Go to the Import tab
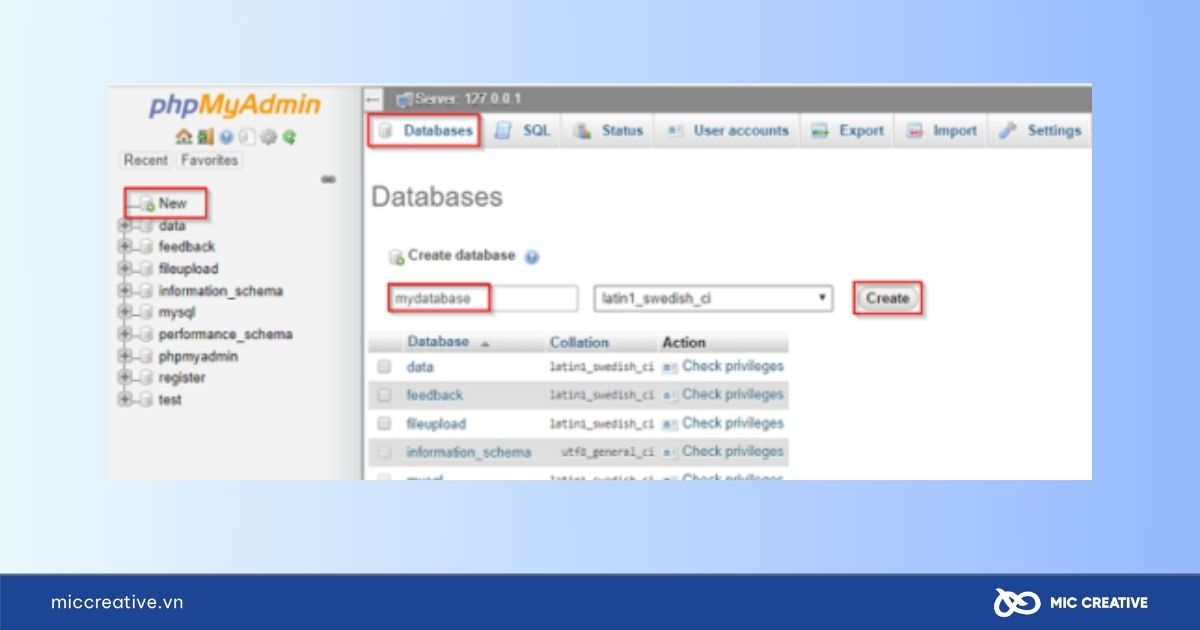 [x=941, y=131]
